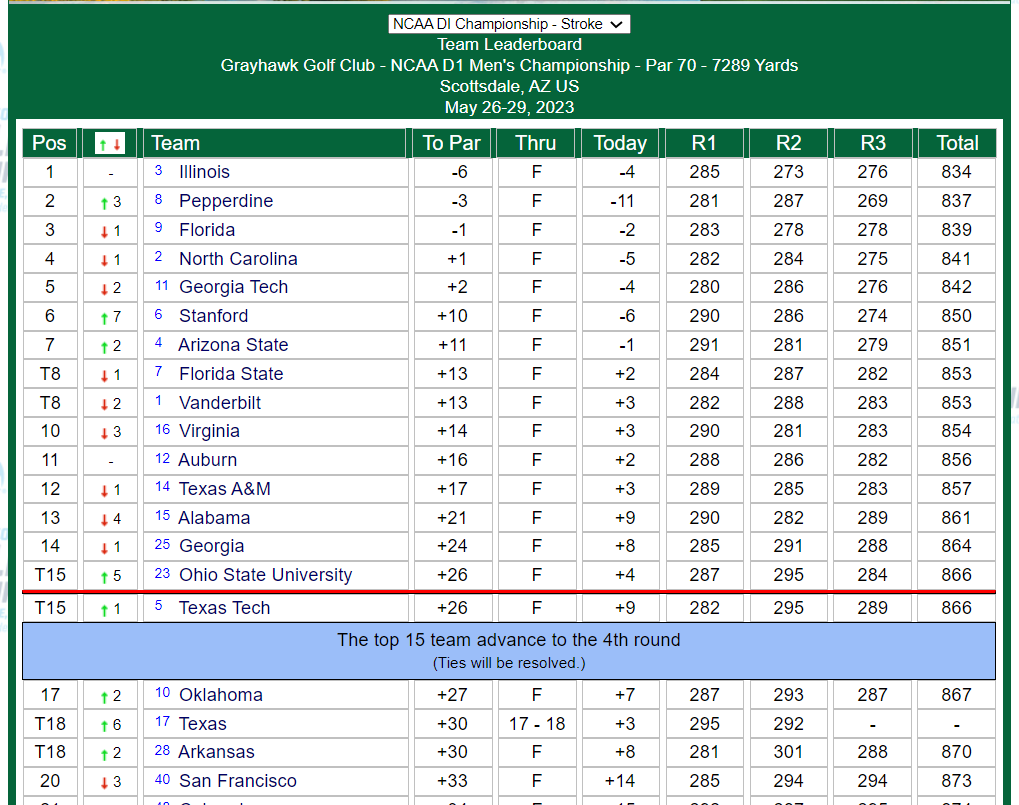Image resolution: width=1019 pixels, height=805 pixels.
Task: Click the Total column header
Action: click(957, 143)
